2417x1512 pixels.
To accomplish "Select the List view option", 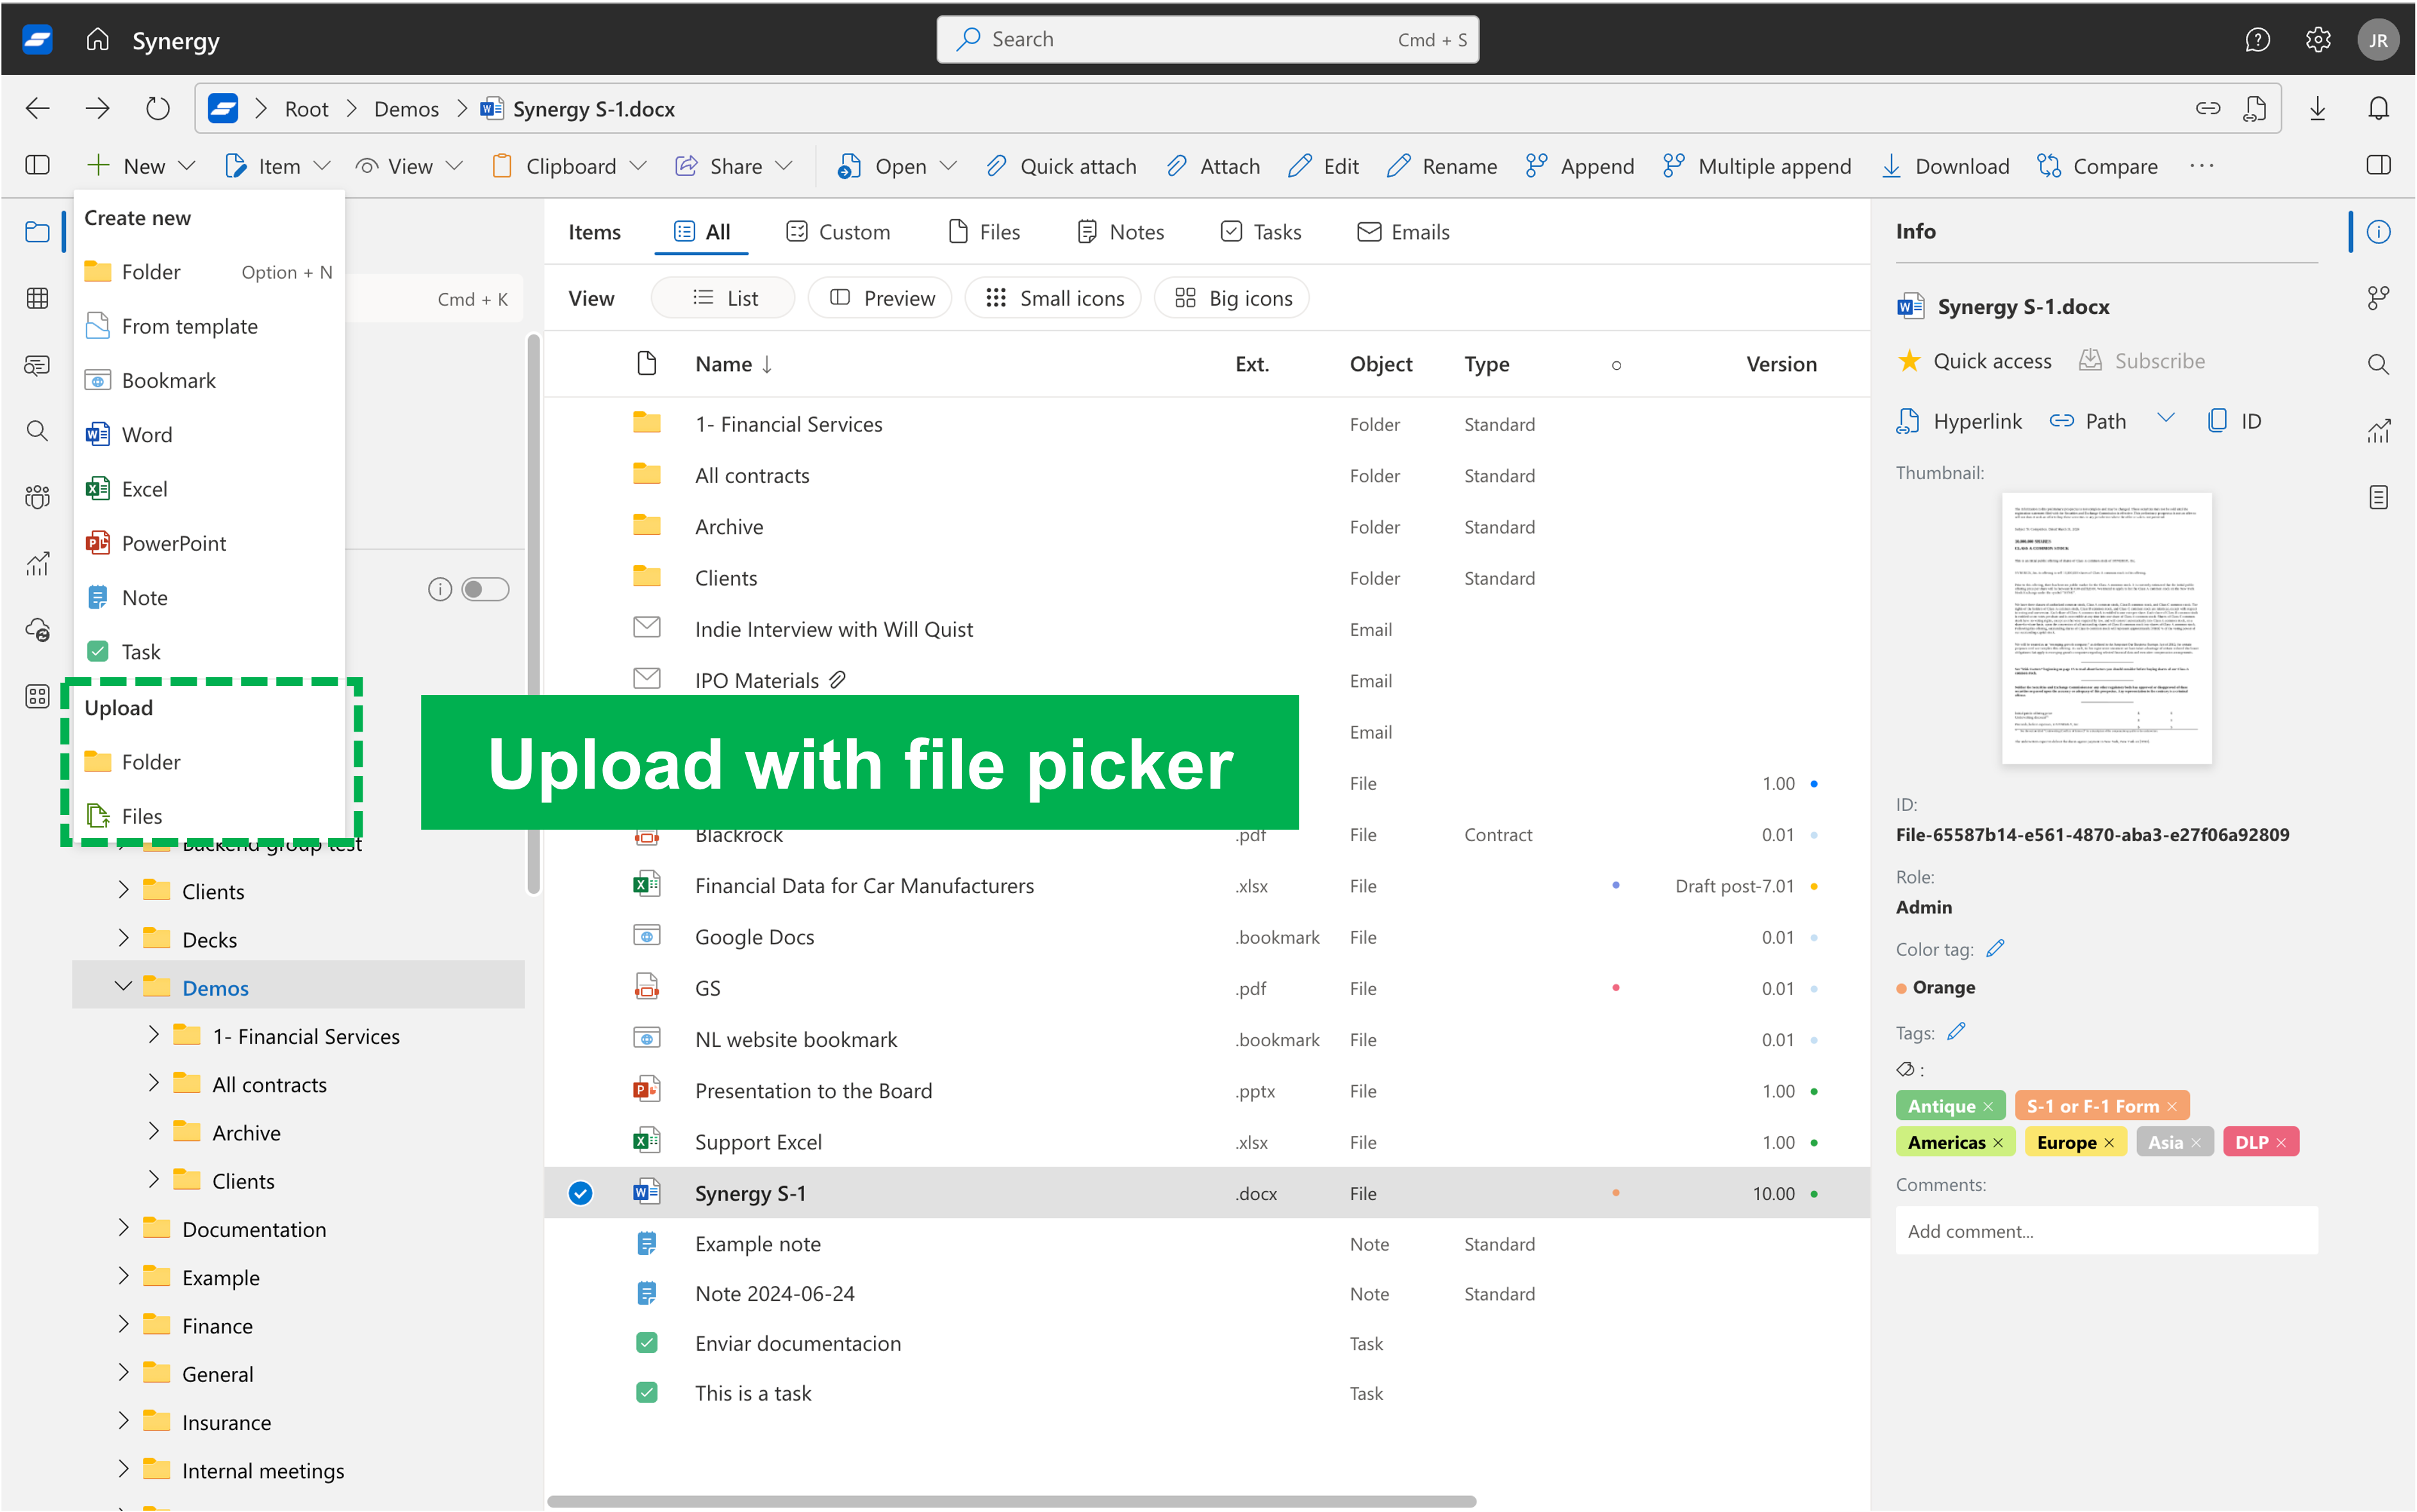I will click(x=723, y=298).
